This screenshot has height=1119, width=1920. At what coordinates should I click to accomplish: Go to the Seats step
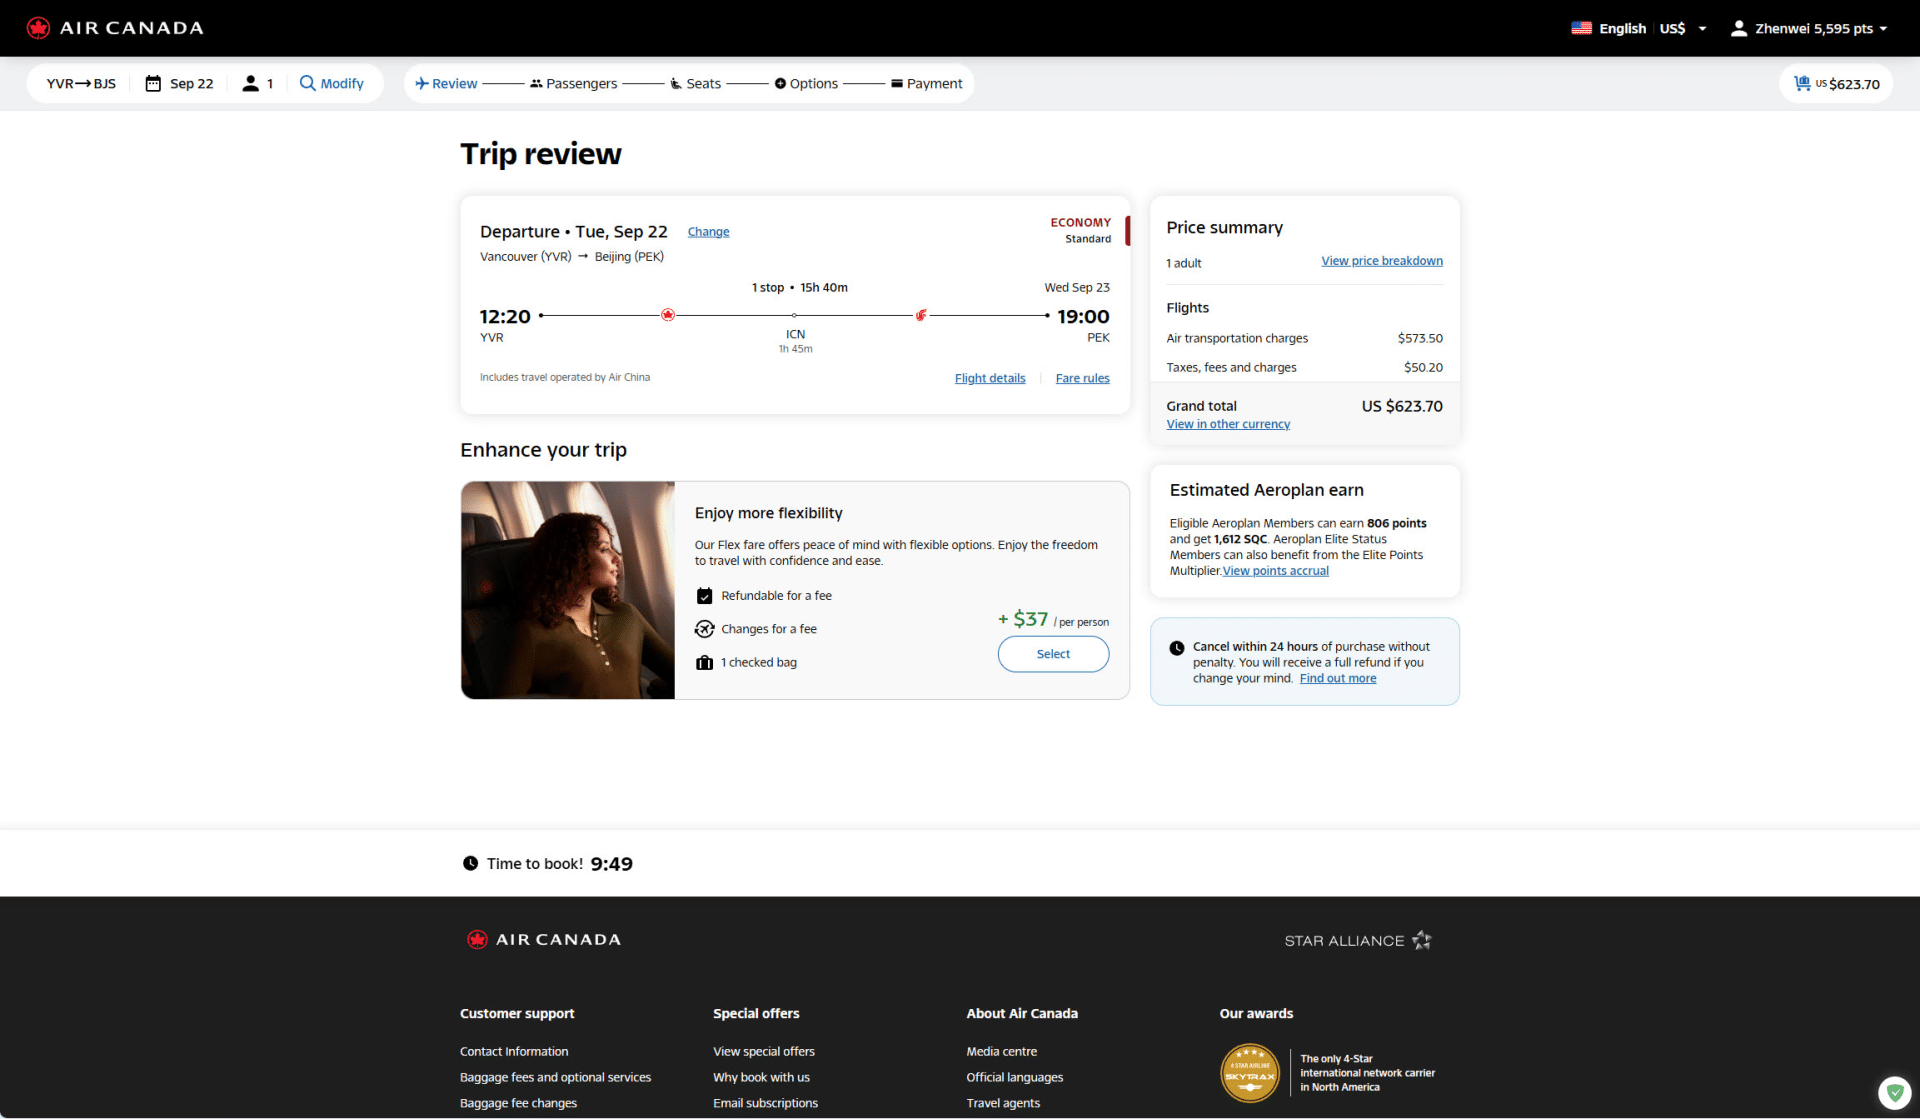pyautogui.click(x=695, y=84)
